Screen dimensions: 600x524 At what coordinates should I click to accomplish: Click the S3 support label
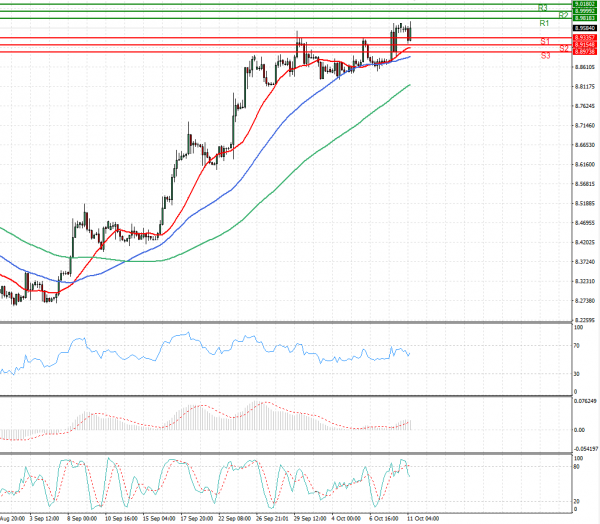[545, 56]
